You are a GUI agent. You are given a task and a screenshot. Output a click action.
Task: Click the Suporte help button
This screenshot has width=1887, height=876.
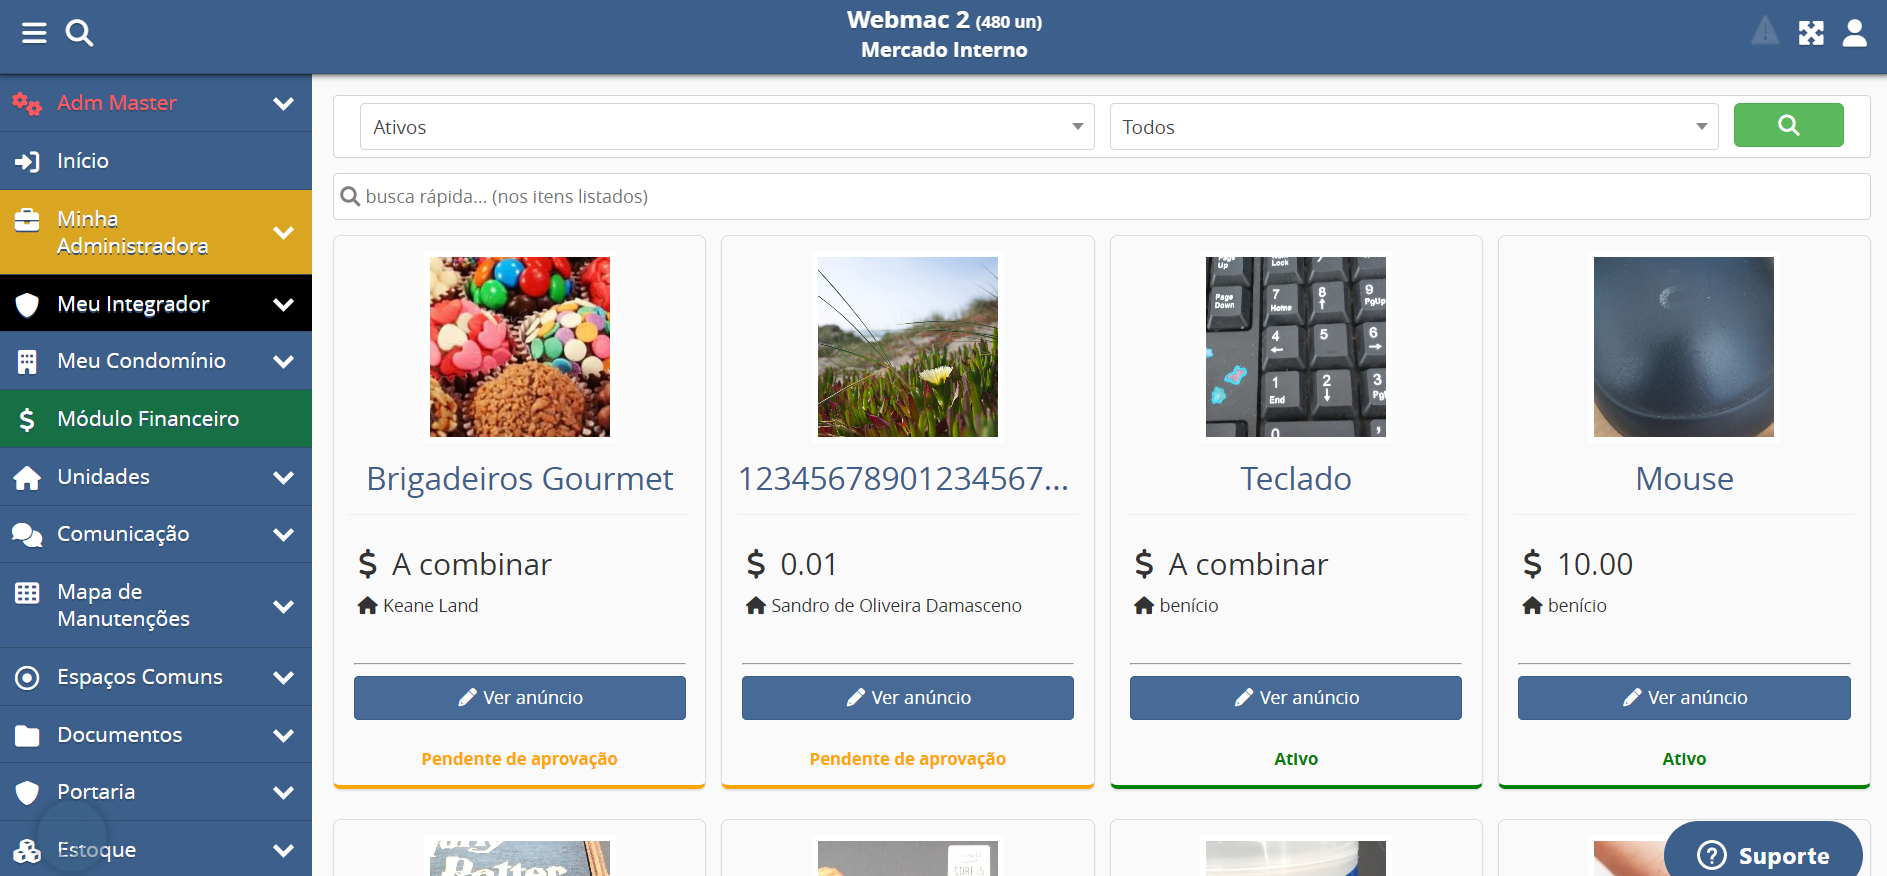[x=1763, y=855]
